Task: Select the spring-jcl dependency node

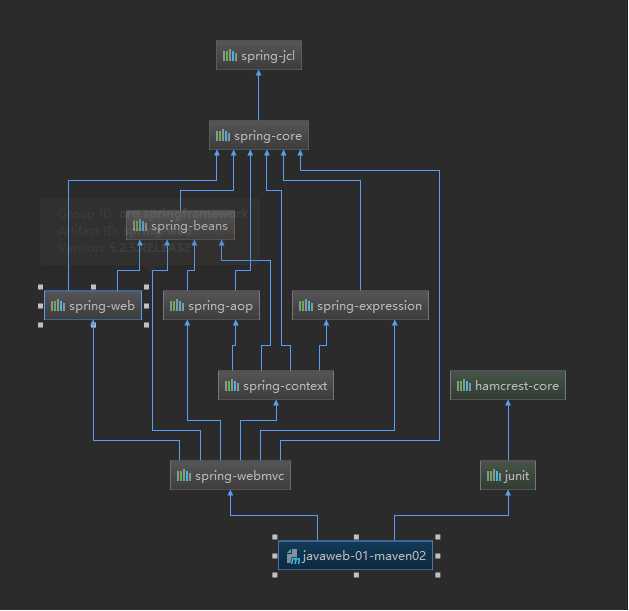Action: click(259, 55)
